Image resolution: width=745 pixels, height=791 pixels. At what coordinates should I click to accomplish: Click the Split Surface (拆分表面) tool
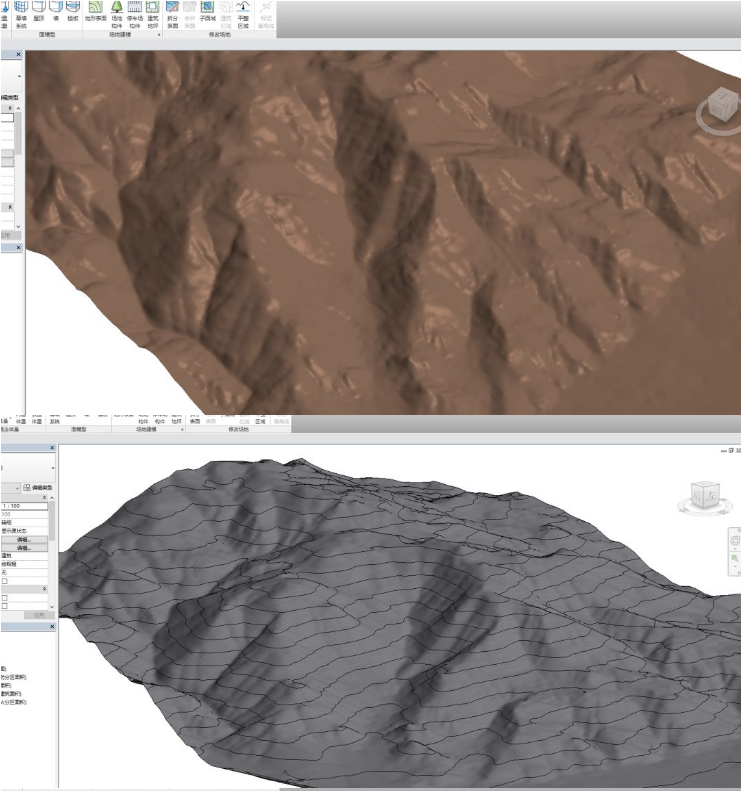click(x=173, y=14)
